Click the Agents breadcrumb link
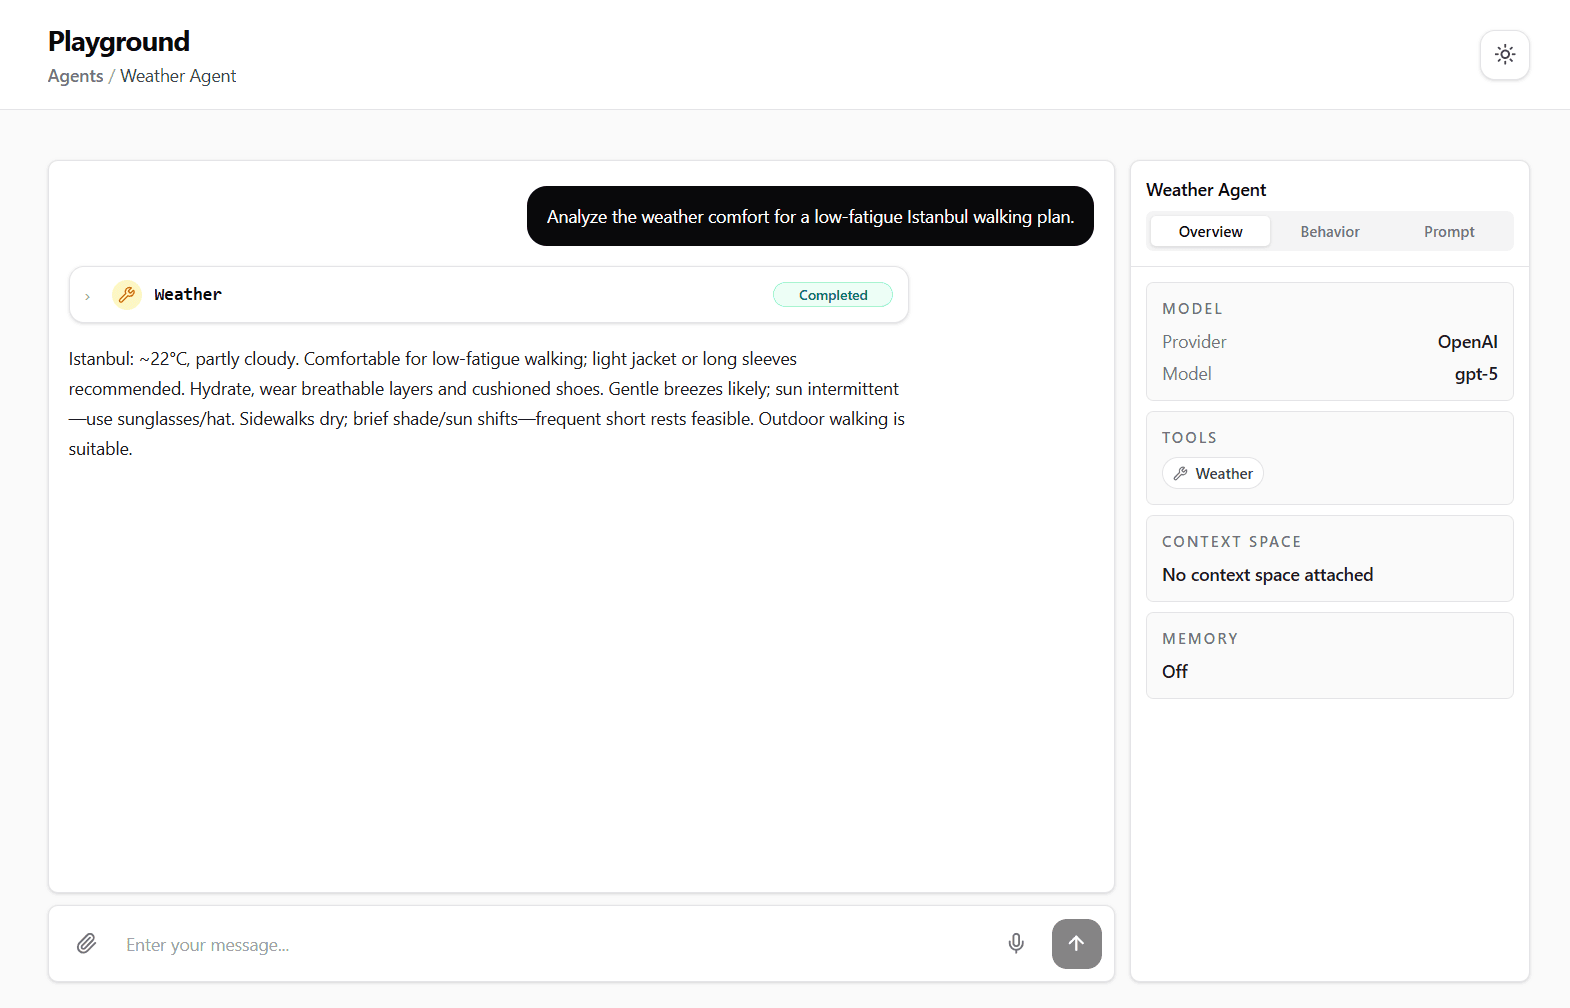 [75, 76]
